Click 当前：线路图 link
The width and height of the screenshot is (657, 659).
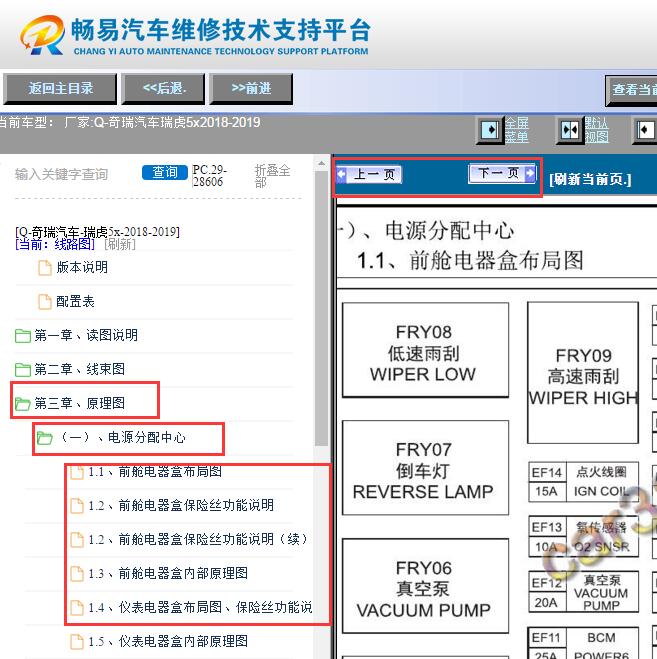point(55,244)
